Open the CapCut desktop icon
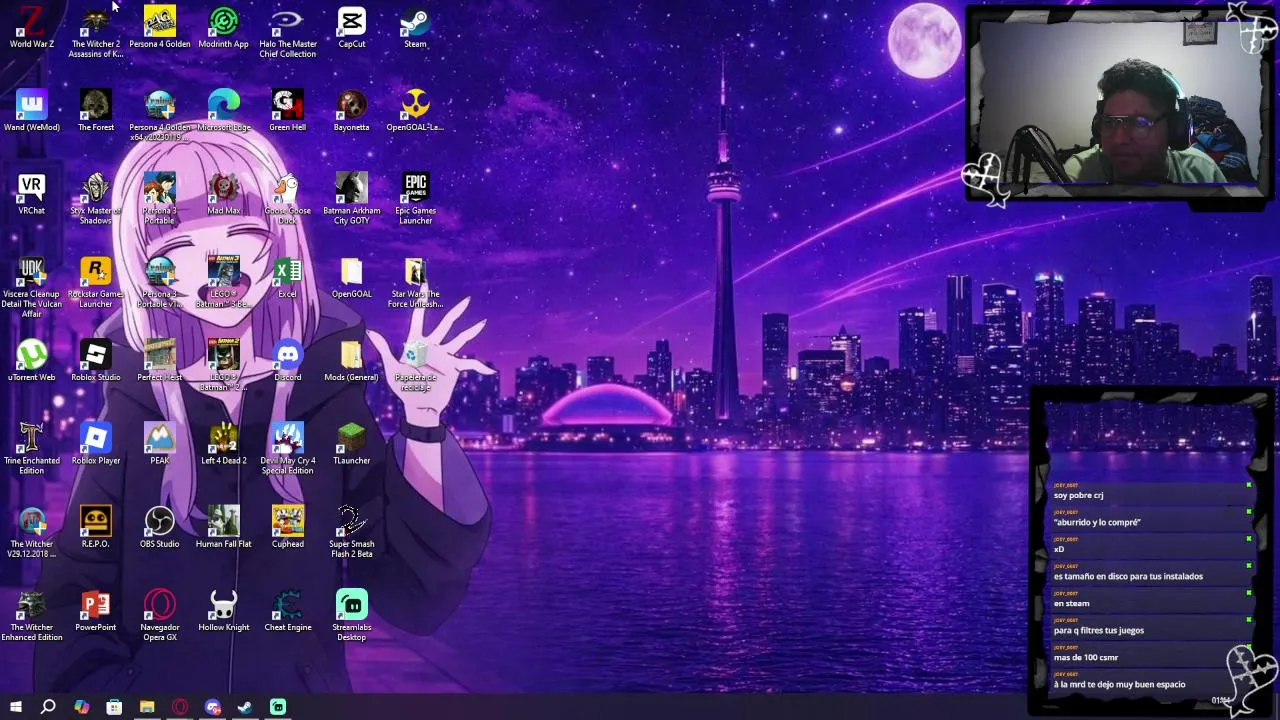 (x=352, y=27)
